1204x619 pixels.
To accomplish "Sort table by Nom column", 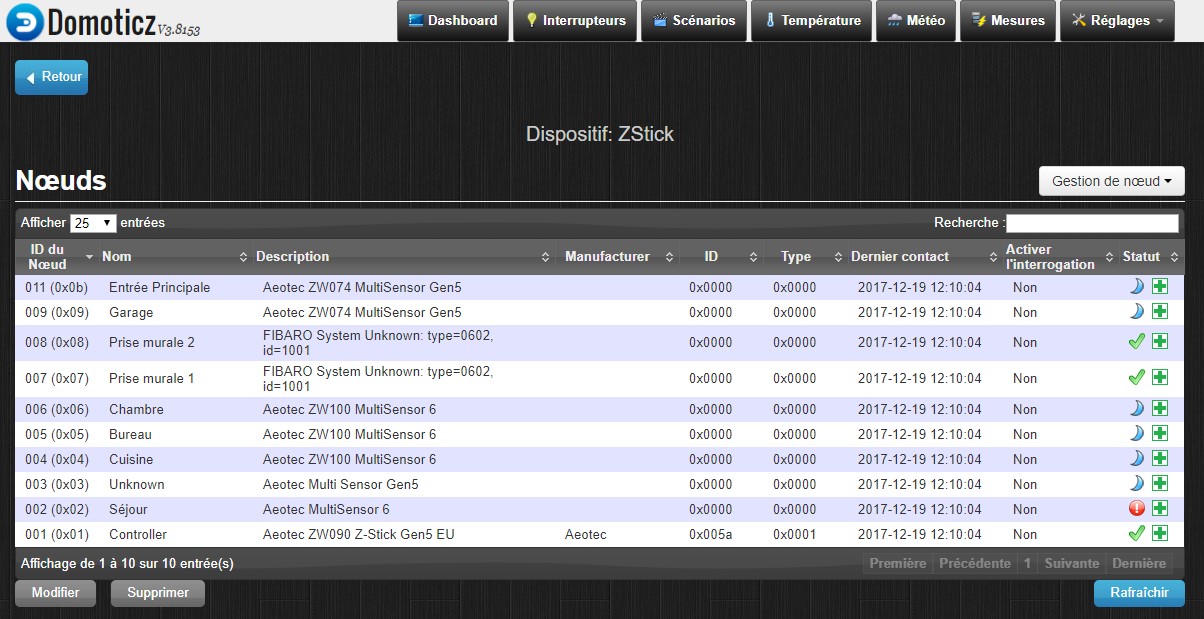I will click(173, 257).
